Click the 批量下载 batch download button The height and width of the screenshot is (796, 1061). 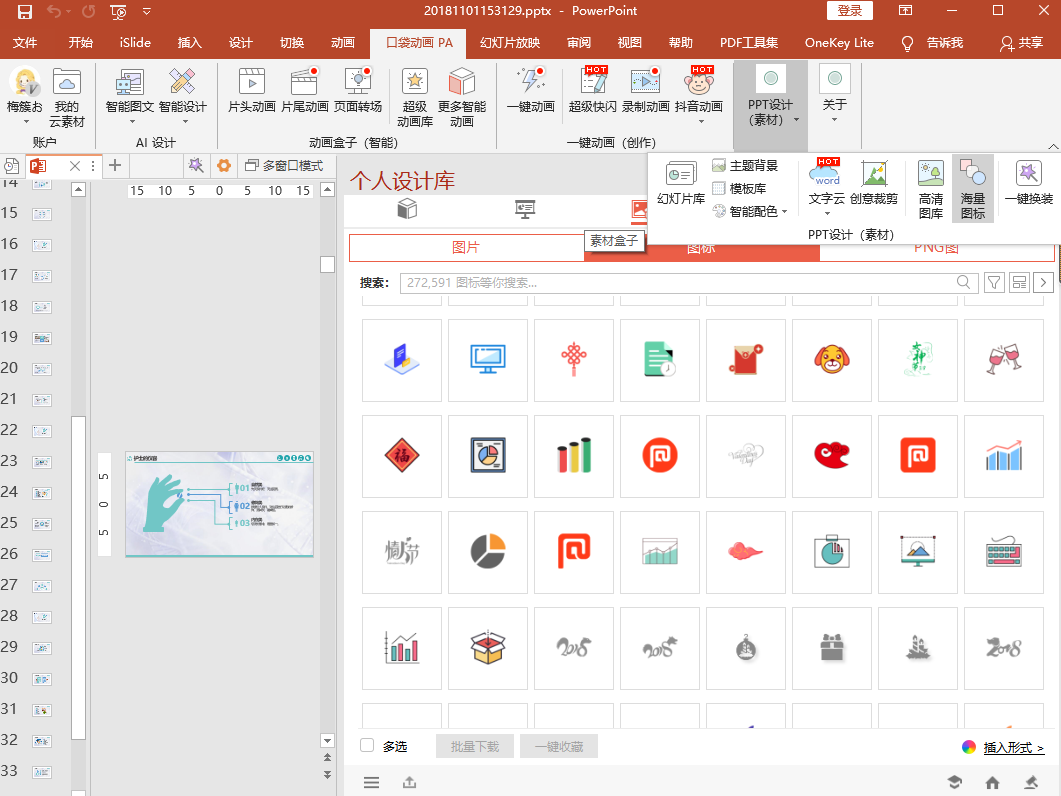click(x=475, y=747)
